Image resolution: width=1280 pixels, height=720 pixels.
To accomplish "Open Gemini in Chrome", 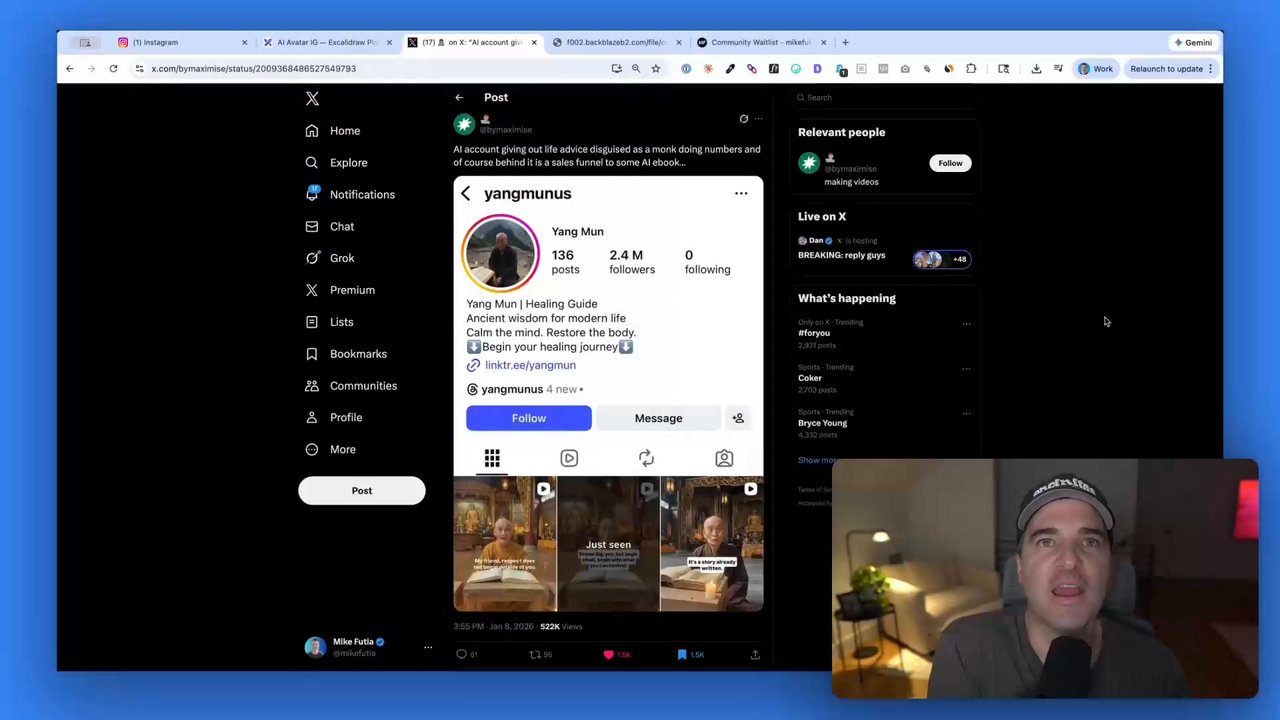I will tap(1193, 42).
